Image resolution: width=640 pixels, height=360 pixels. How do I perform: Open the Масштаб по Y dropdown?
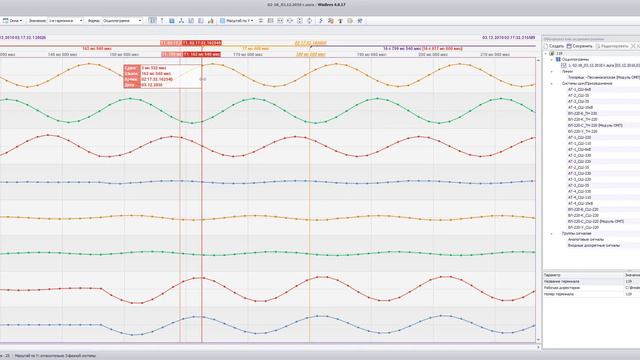(237, 20)
